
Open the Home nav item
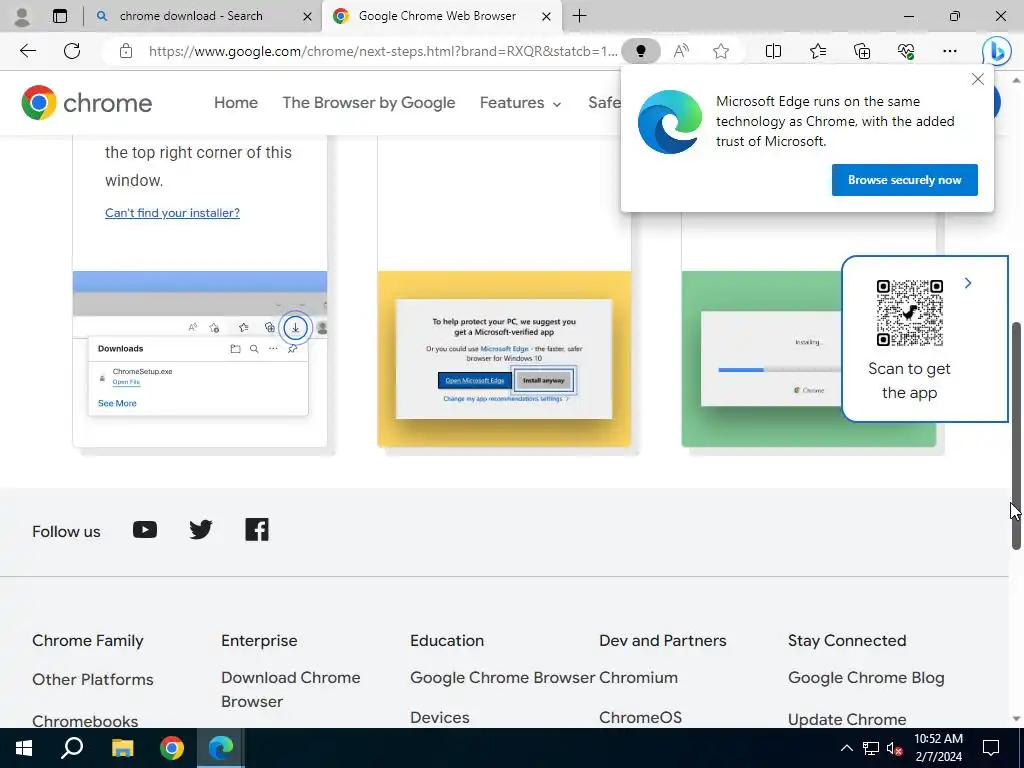pos(236,103)
